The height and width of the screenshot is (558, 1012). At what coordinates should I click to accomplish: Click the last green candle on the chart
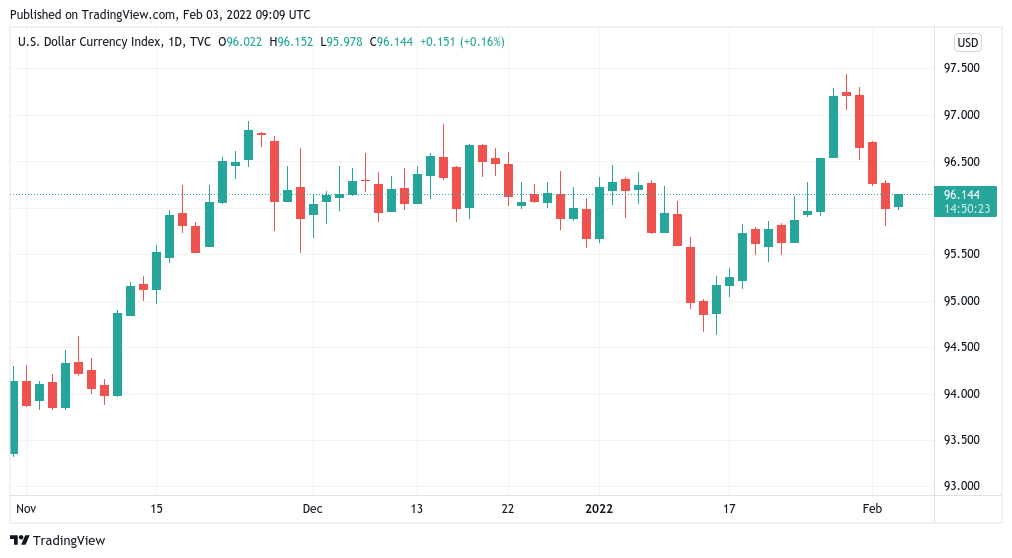point(898,200)
